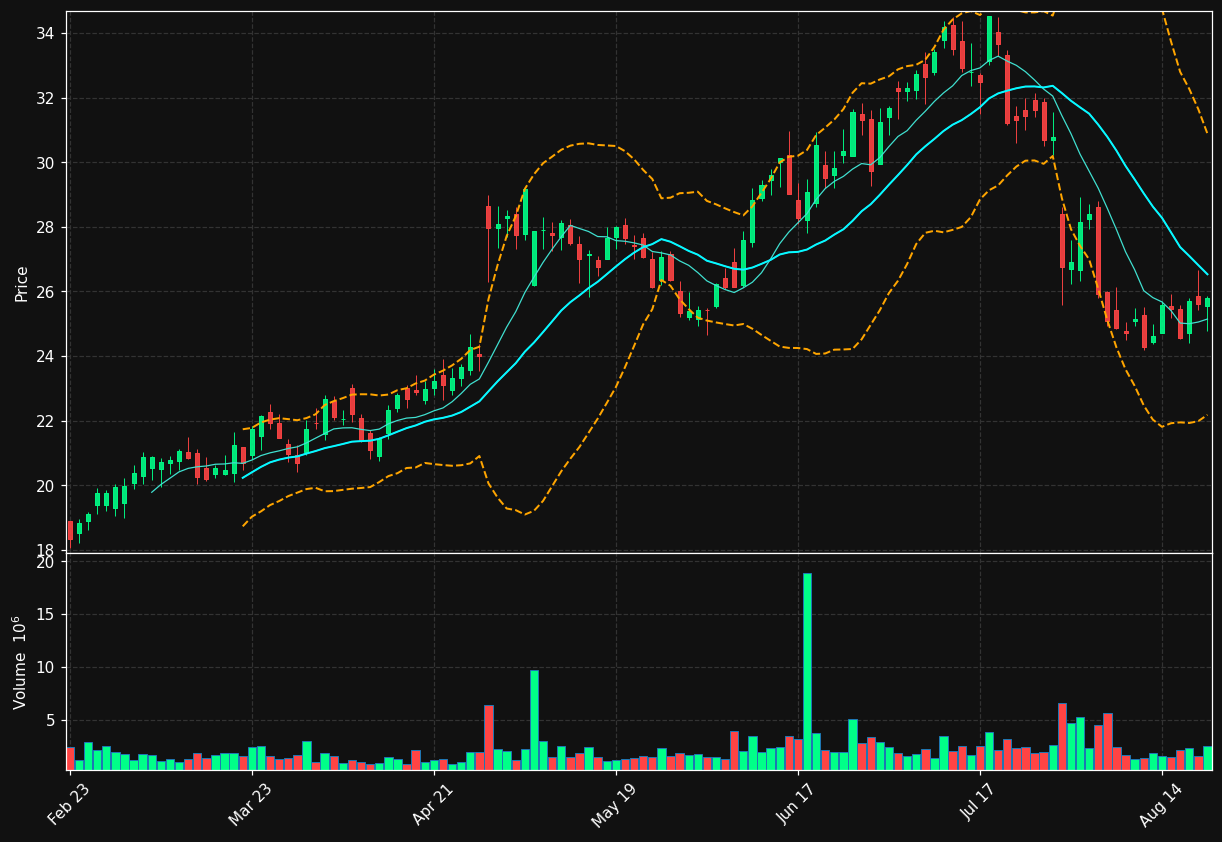This screenshot has height=842, width=1222.
Task: Click the 15 volume axis tick
Action: 47,615
